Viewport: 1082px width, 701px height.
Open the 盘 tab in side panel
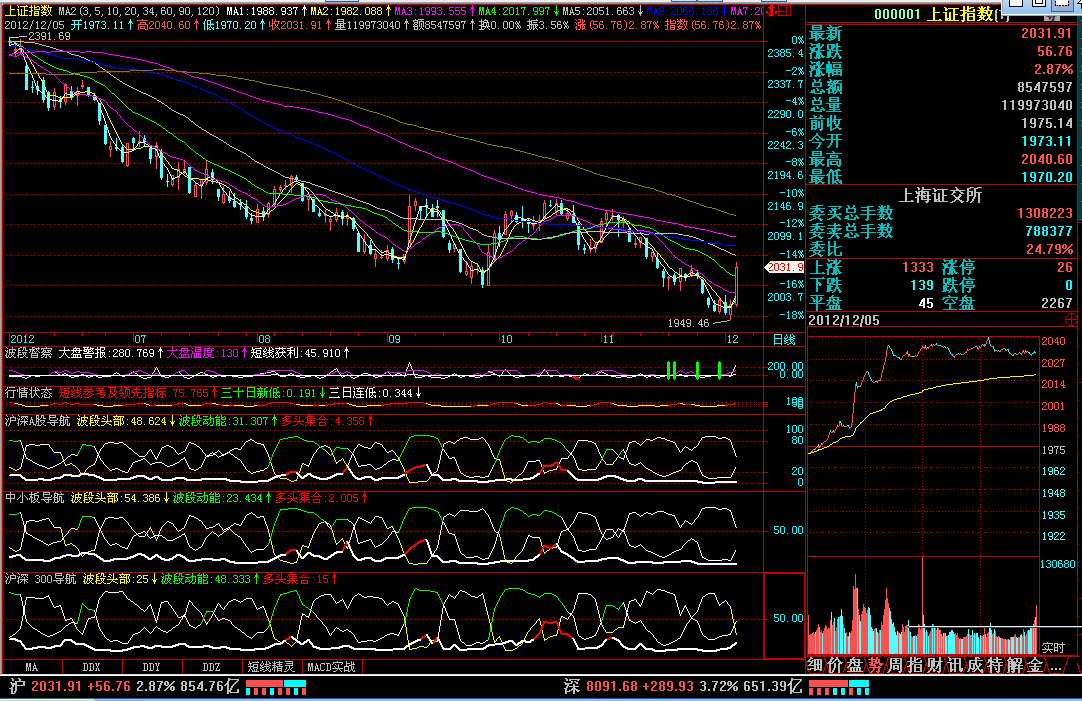click(856, 665)
